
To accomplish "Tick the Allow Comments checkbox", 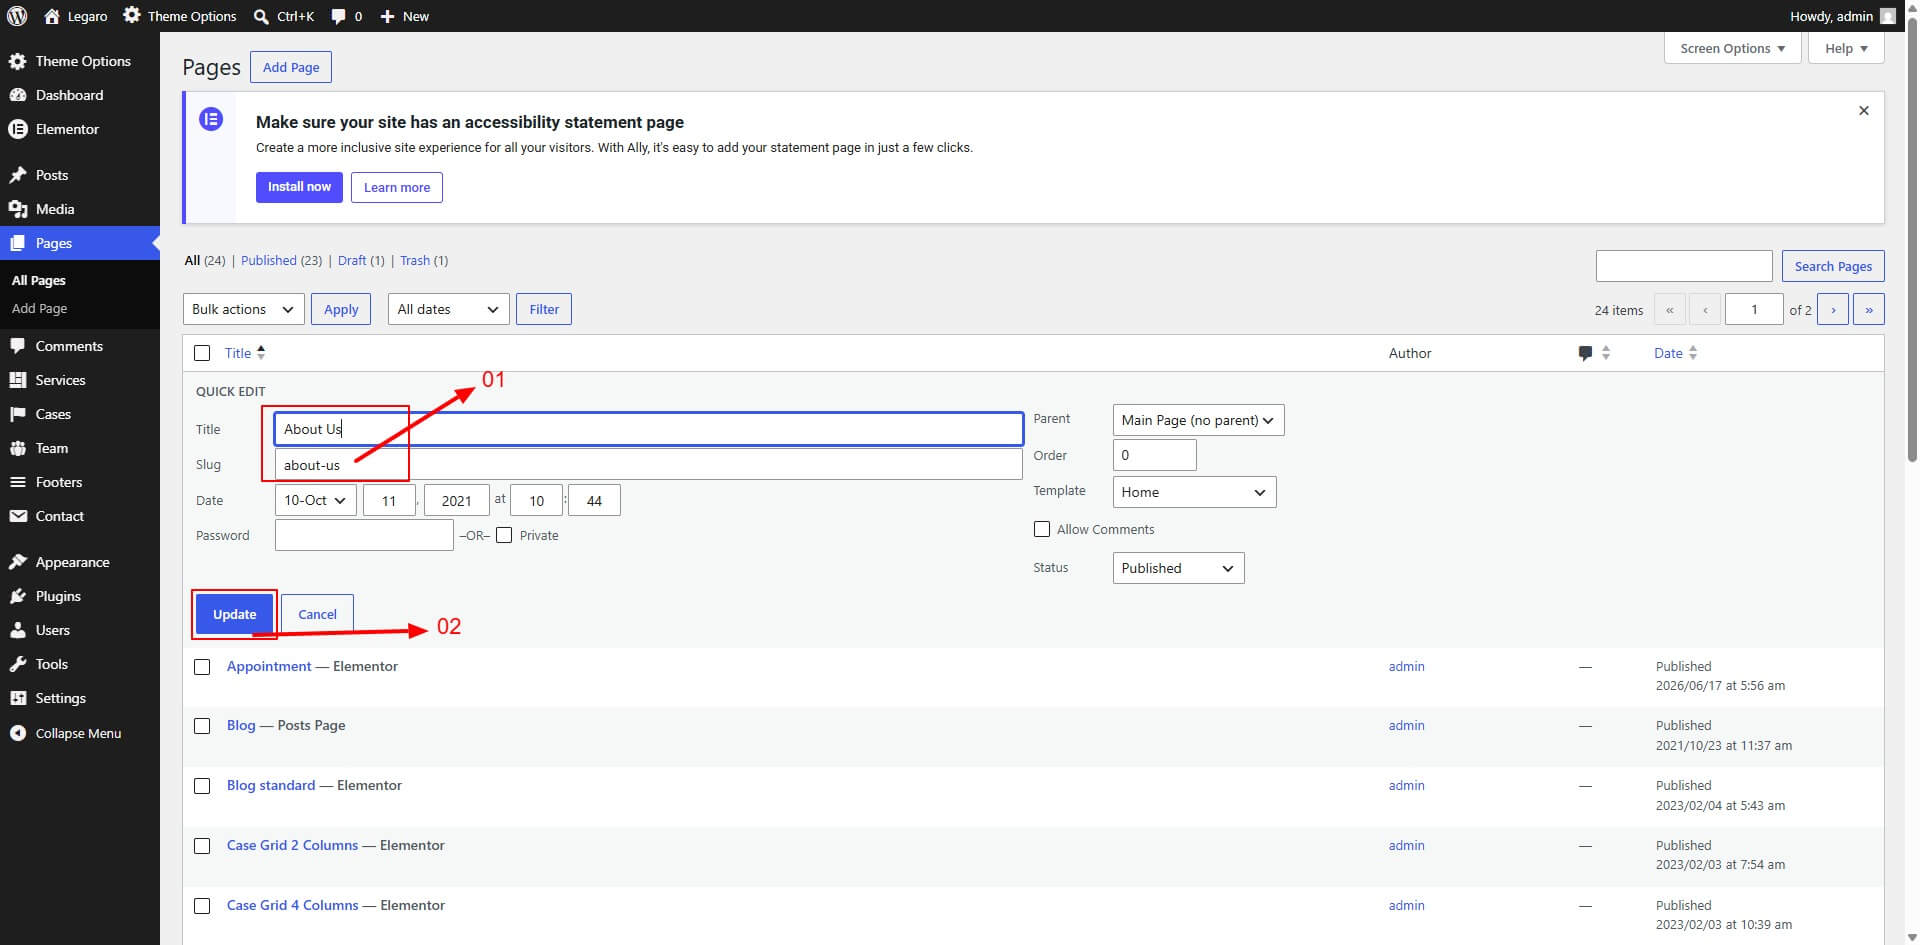I will pos(1042,529).
